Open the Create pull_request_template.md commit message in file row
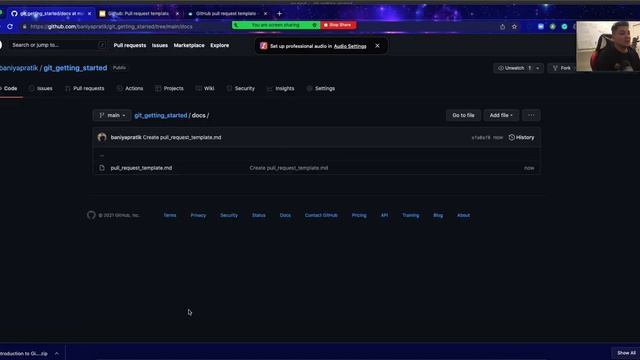 coord(289,168)
